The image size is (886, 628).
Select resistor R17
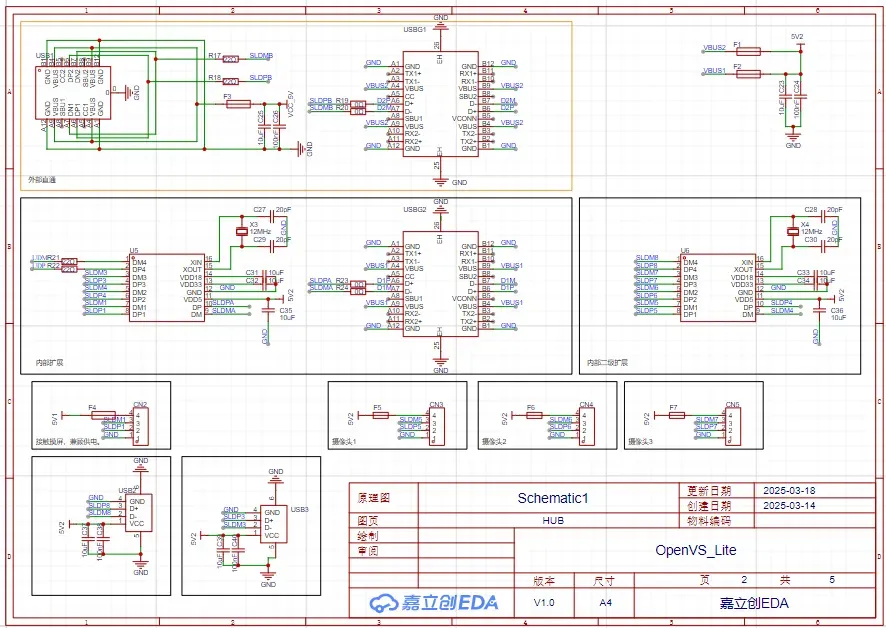(231, 59)
